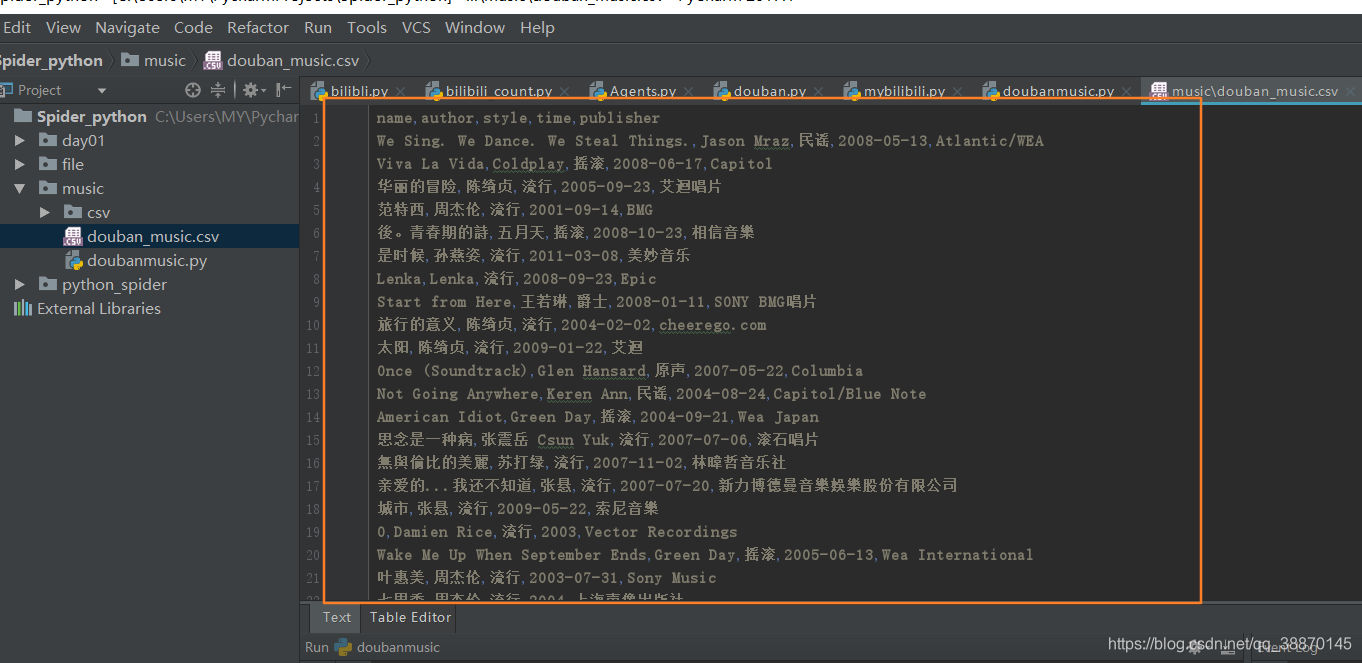The height and width of the screenshot is (663, 1362).
Task: Click the CSV header line name,author,style,time,publisher
Action: [518, 118]
